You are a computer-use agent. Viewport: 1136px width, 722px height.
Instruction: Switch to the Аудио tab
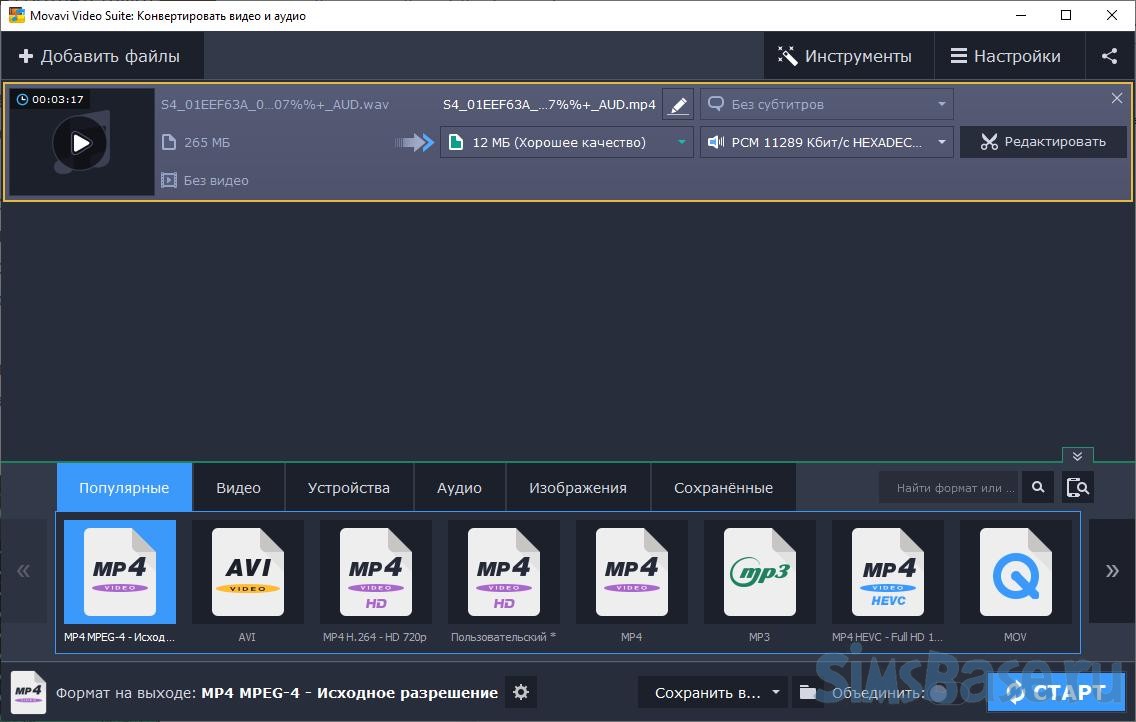tap(459, 488)
